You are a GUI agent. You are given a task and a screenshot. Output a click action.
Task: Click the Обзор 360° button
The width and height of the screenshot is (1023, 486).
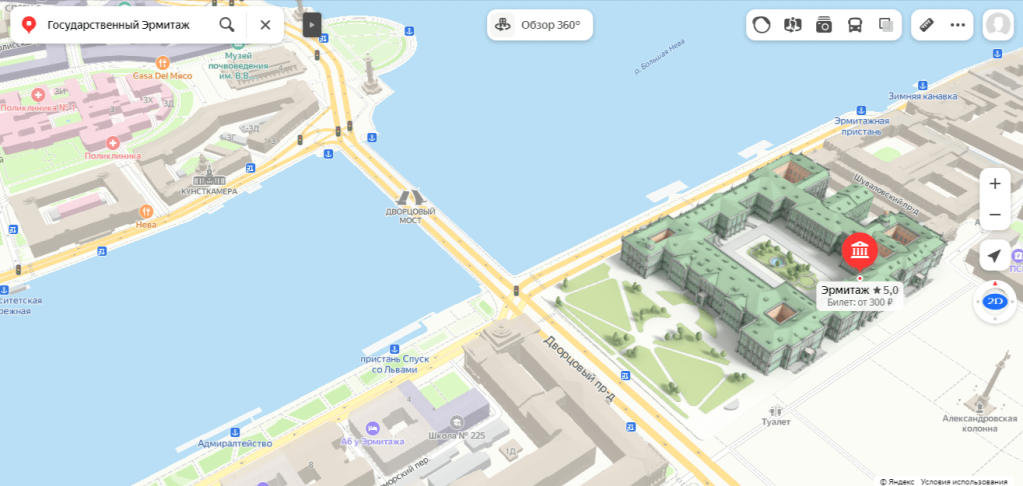540,25
